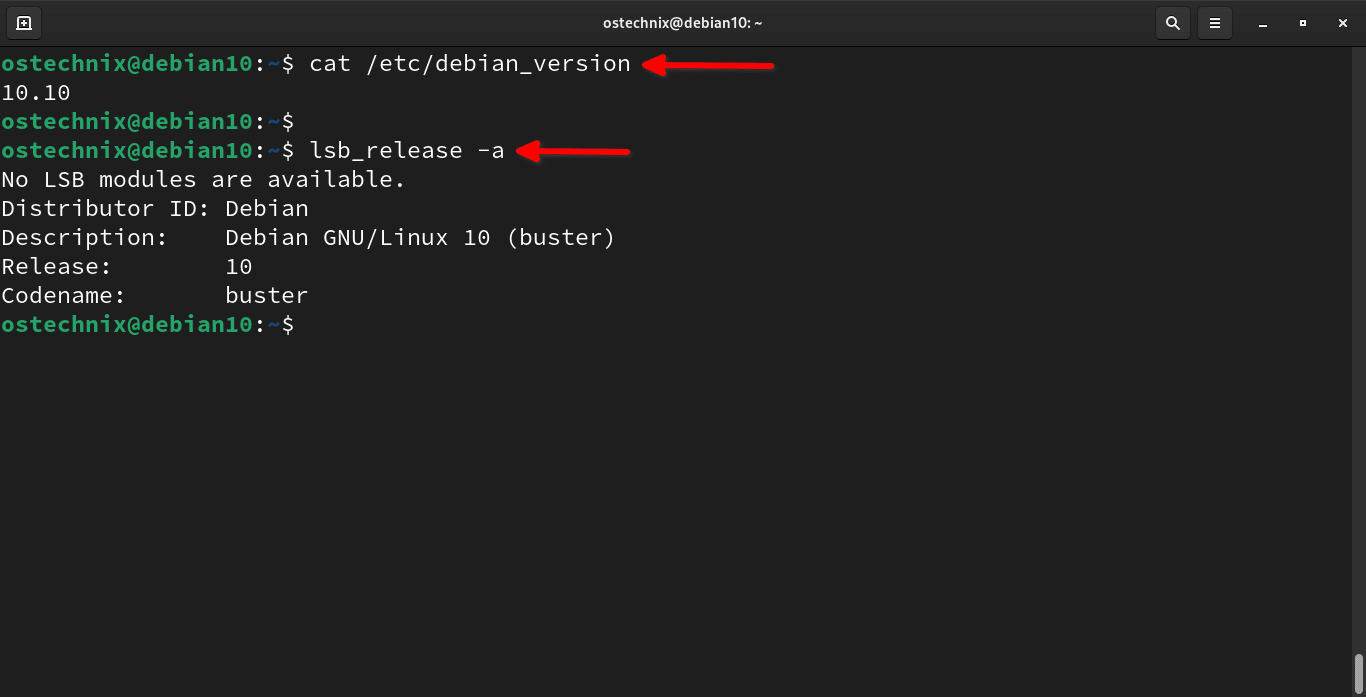Click the version output 10.10
Viewport: 1366px width, 697px height.
point(33,92)
